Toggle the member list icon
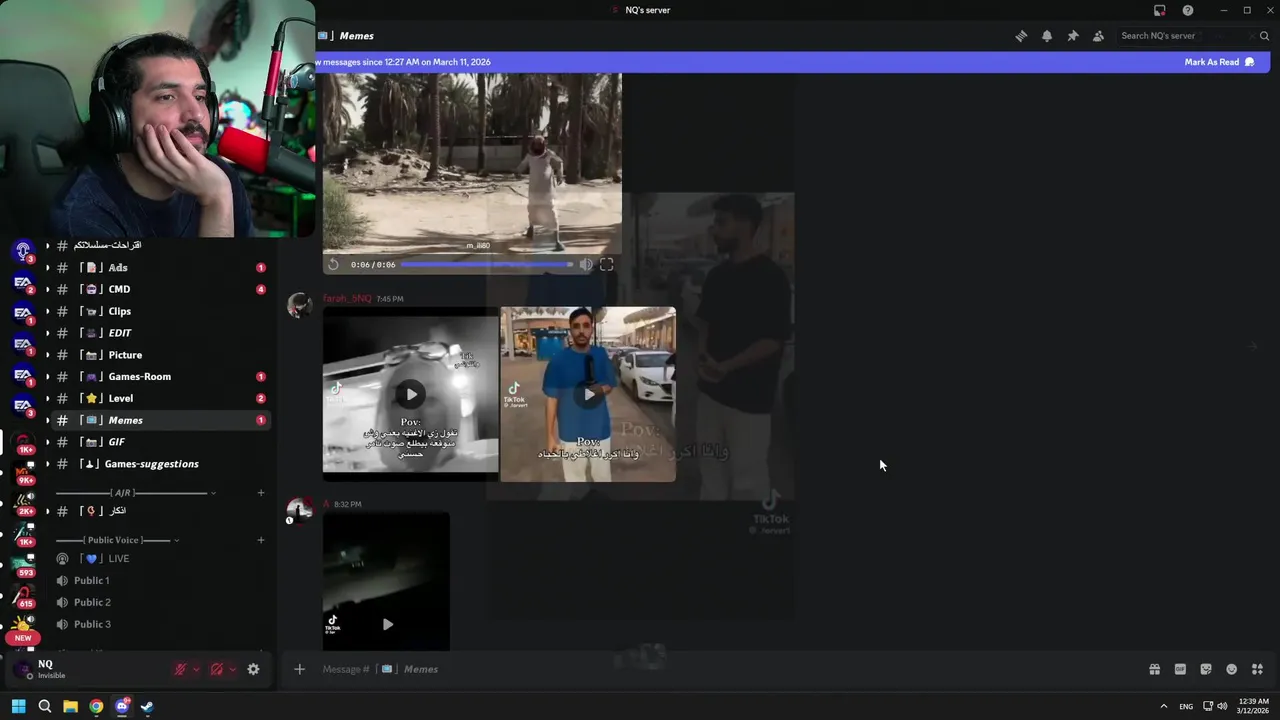The image size is (1280, 720). (x=1098, y=36)
